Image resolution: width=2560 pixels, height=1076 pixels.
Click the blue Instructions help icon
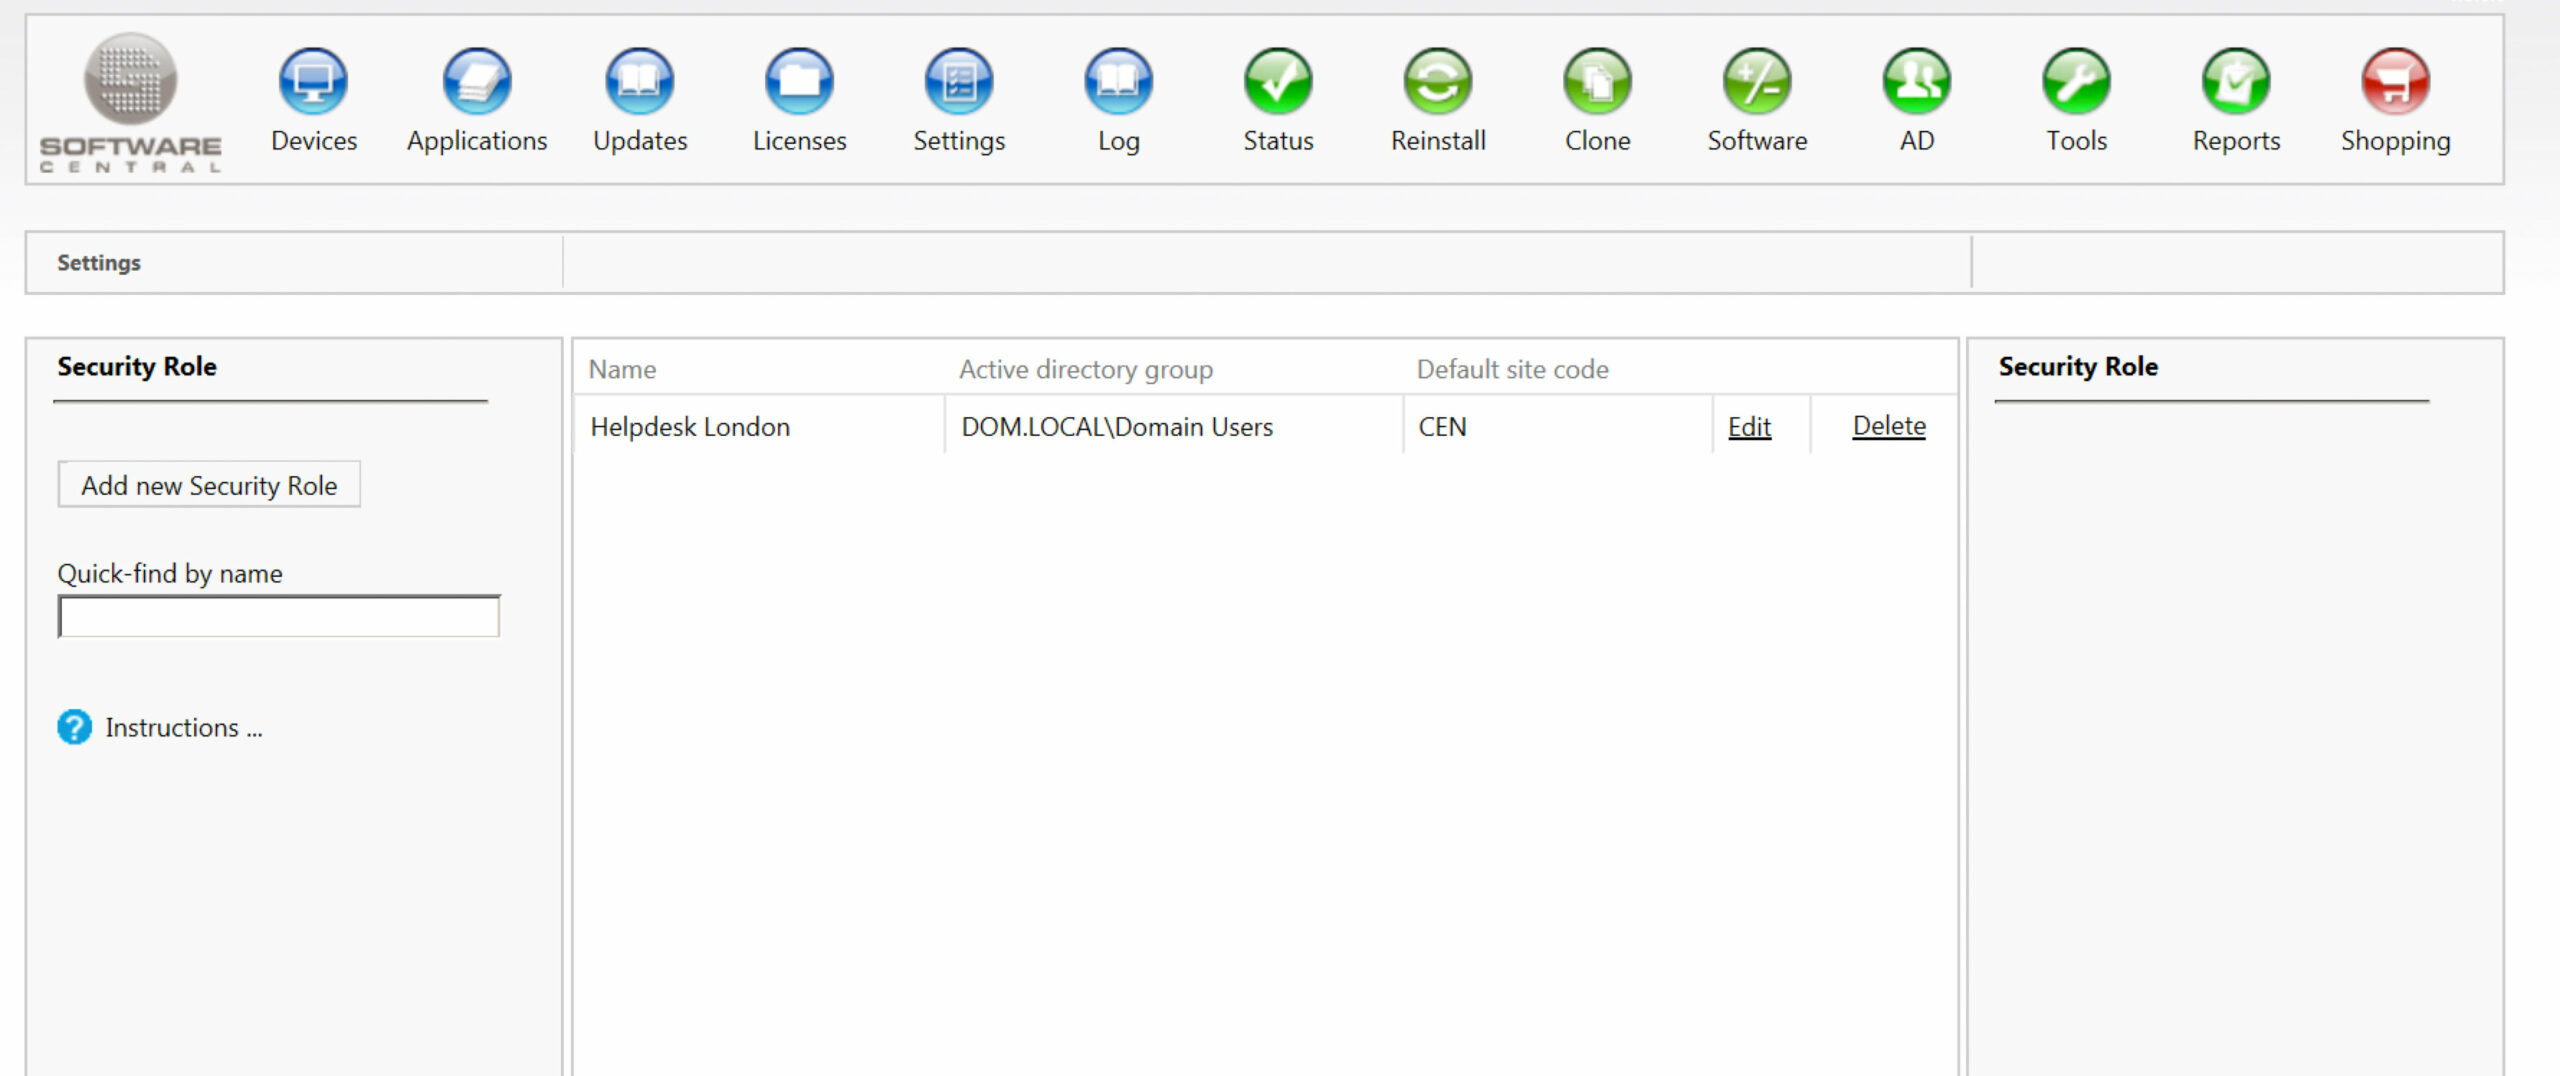(x=74, y=727)
